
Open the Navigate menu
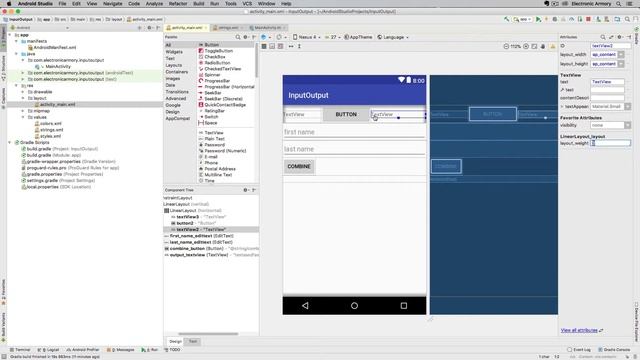[x=113, y=4]
